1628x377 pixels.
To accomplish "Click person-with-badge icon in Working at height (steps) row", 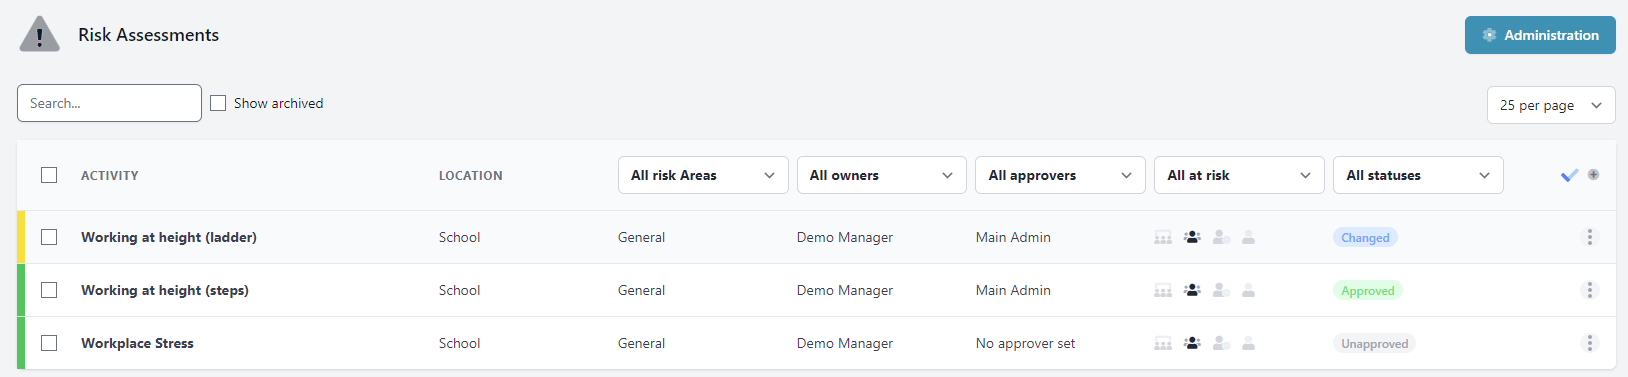I will [1221, 290].
